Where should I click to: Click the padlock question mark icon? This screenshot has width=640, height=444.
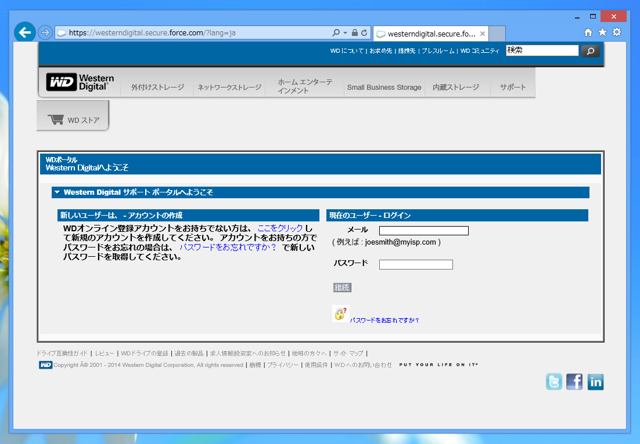click(x=340, y=313)
